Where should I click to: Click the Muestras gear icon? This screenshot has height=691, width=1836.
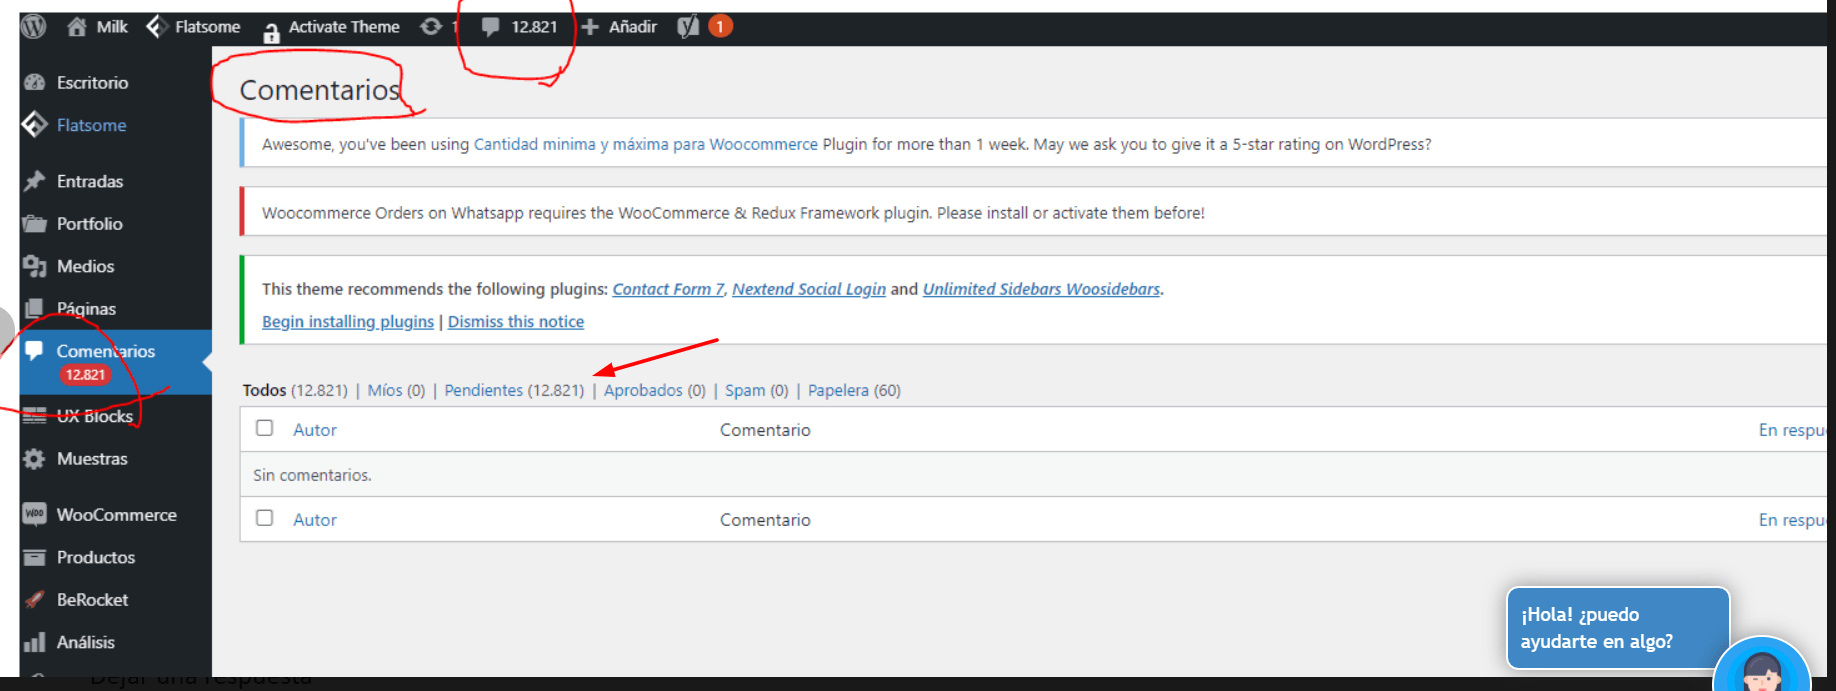pos(35,459)
